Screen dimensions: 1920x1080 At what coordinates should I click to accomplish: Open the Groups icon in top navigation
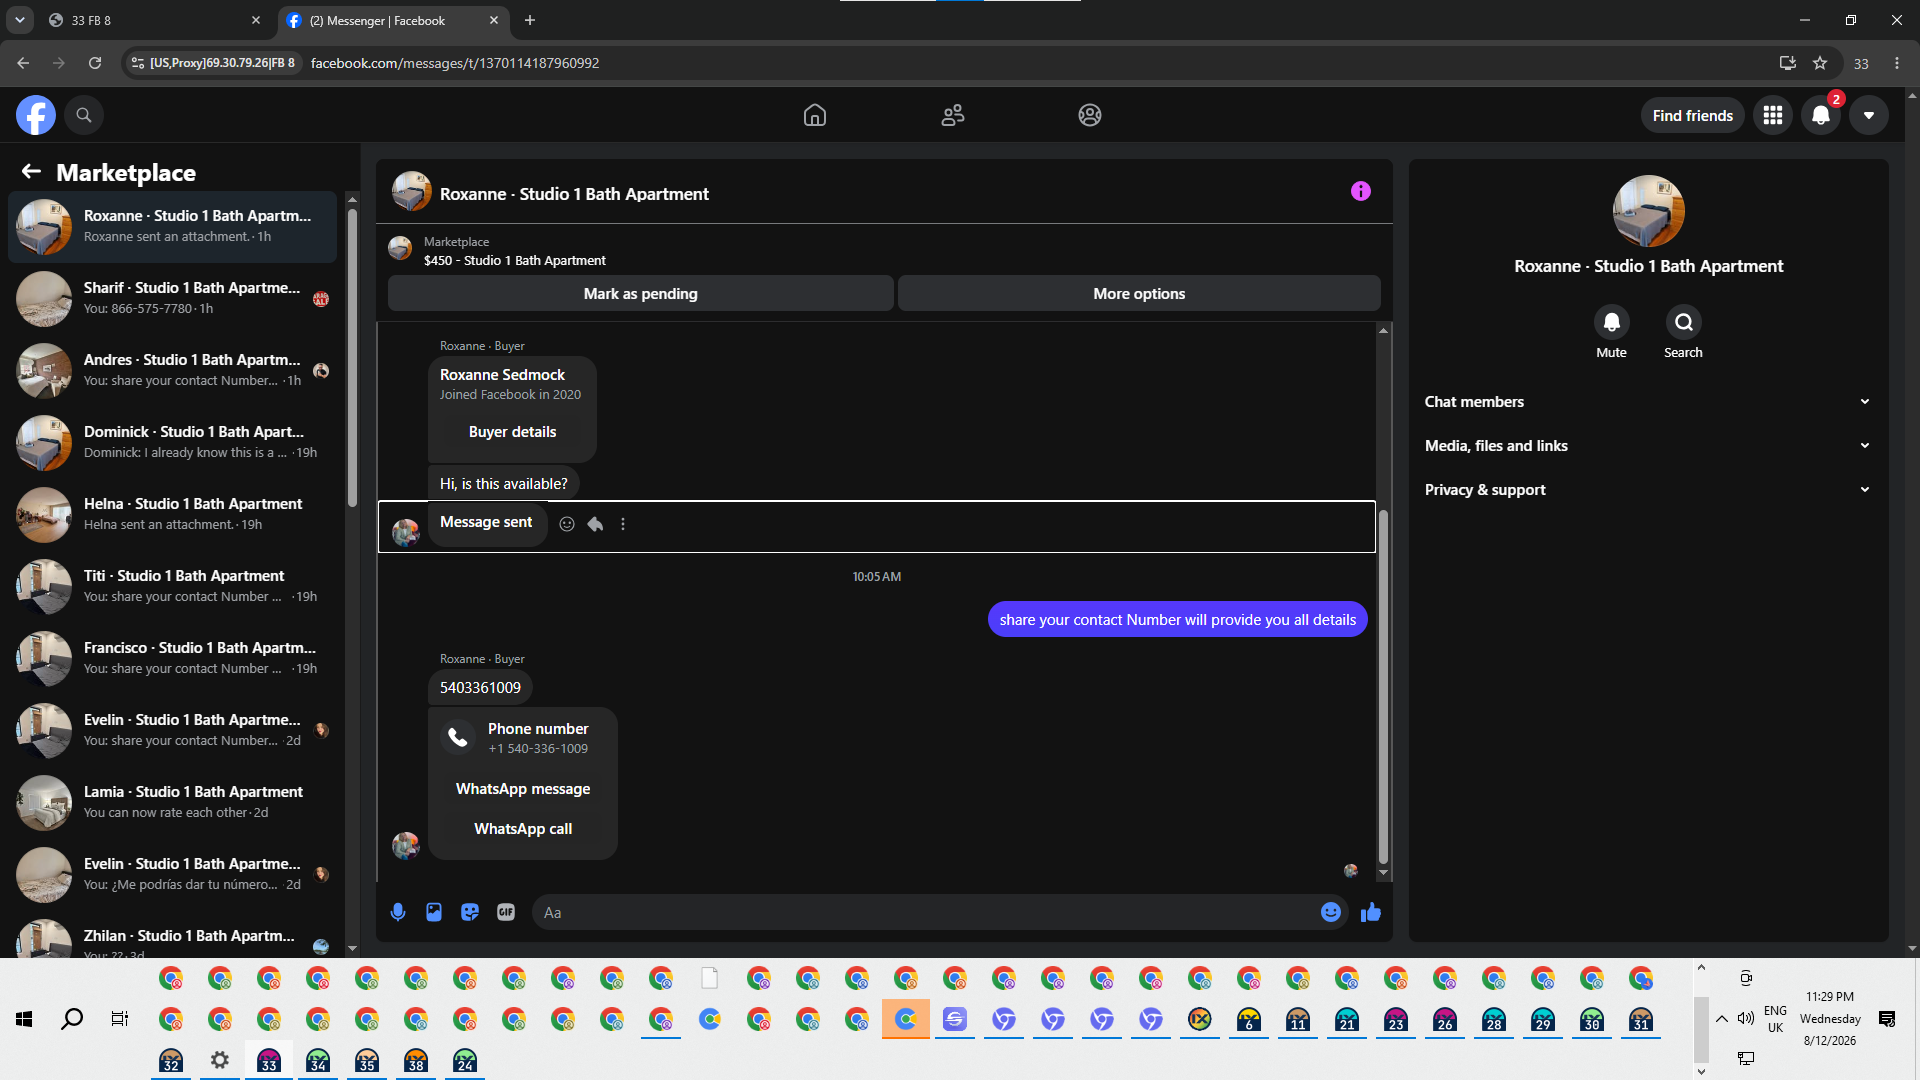click(x=1090, y=115)
